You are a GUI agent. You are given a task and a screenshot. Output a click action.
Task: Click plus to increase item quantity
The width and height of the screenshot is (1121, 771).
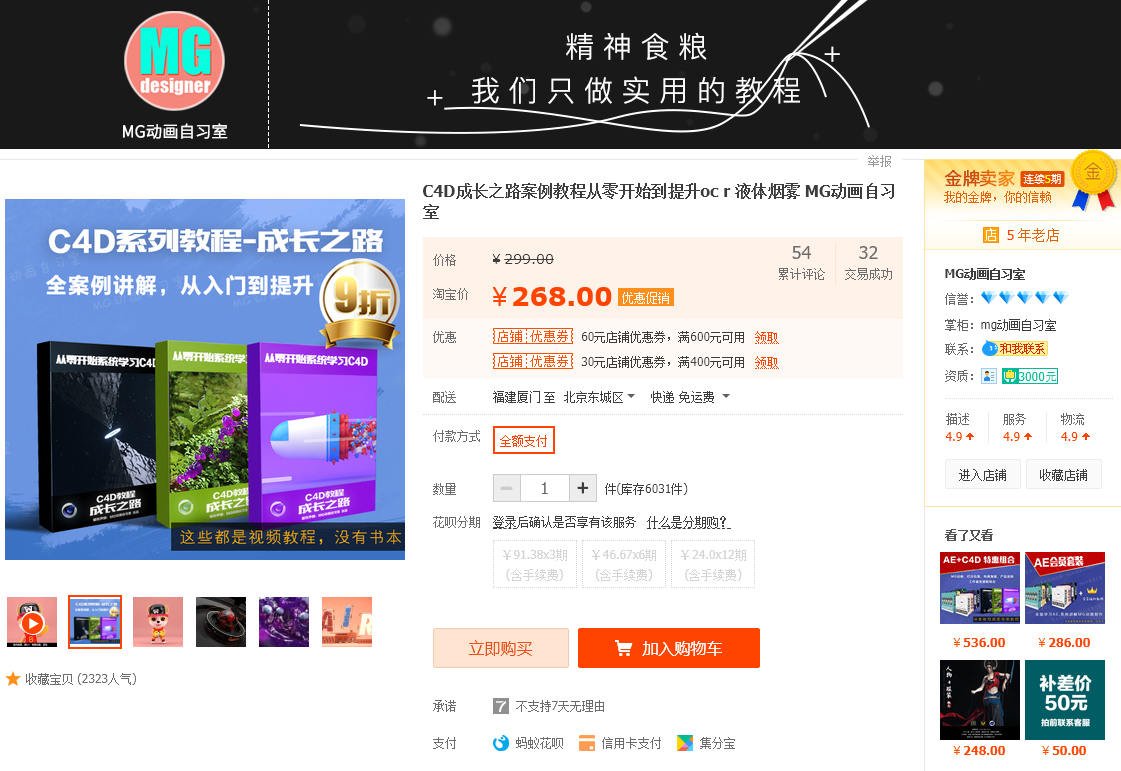click(x=583, y=488)
